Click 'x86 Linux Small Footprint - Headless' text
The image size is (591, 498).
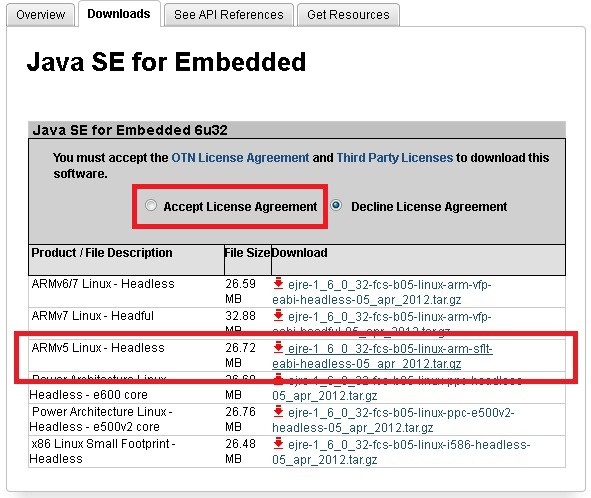(102, 451)
